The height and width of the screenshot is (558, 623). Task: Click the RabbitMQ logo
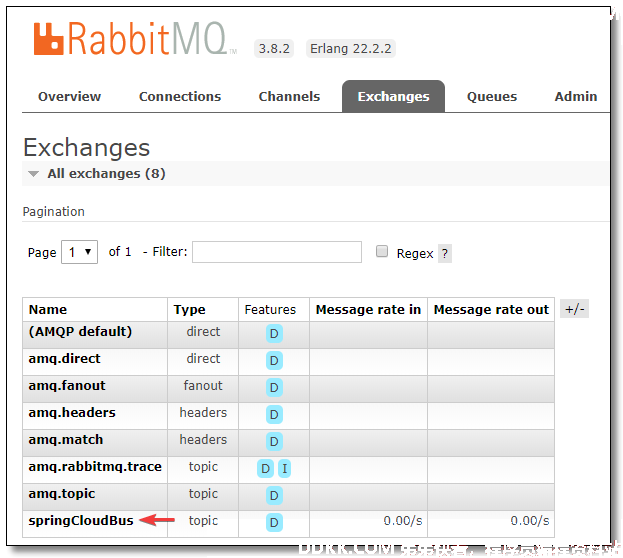point(135,38)
